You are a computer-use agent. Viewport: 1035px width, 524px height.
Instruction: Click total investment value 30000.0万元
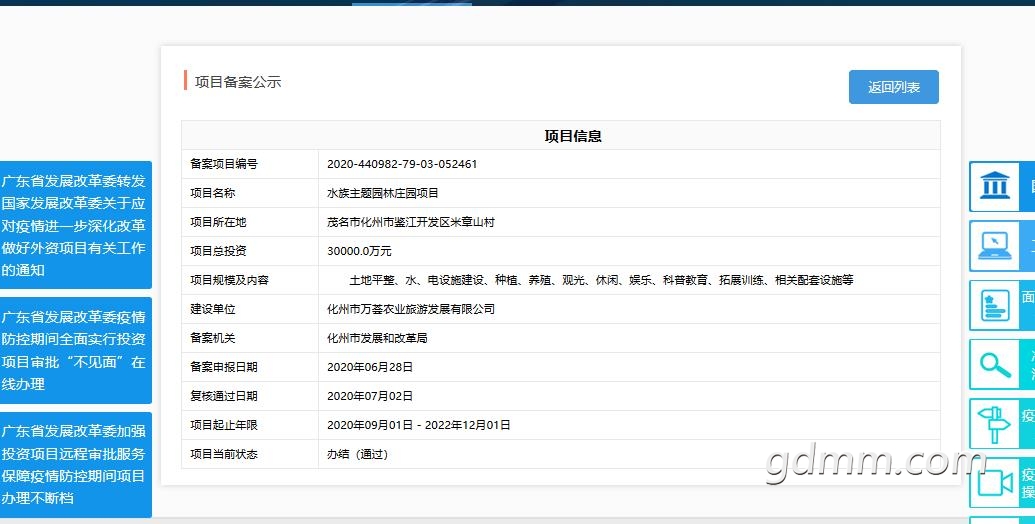[x=359, y=251]
